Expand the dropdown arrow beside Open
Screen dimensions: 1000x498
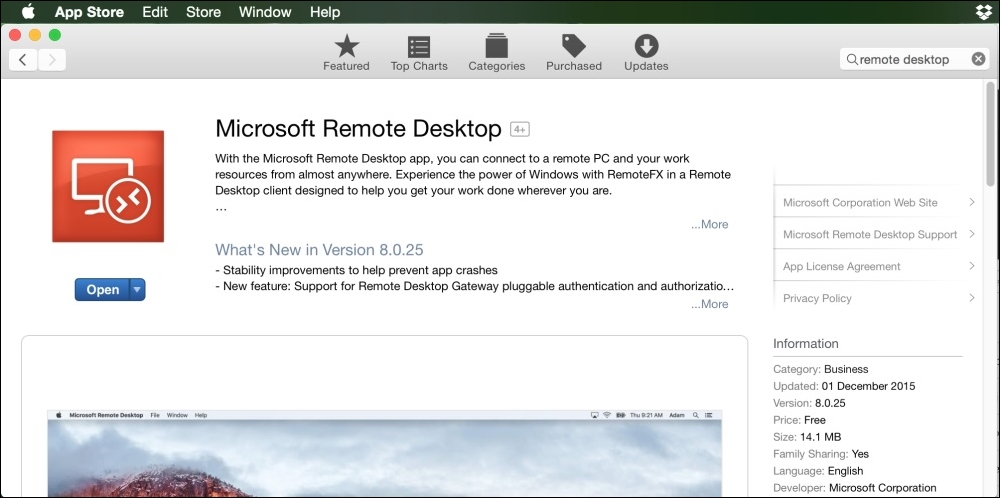coord(138,289)
